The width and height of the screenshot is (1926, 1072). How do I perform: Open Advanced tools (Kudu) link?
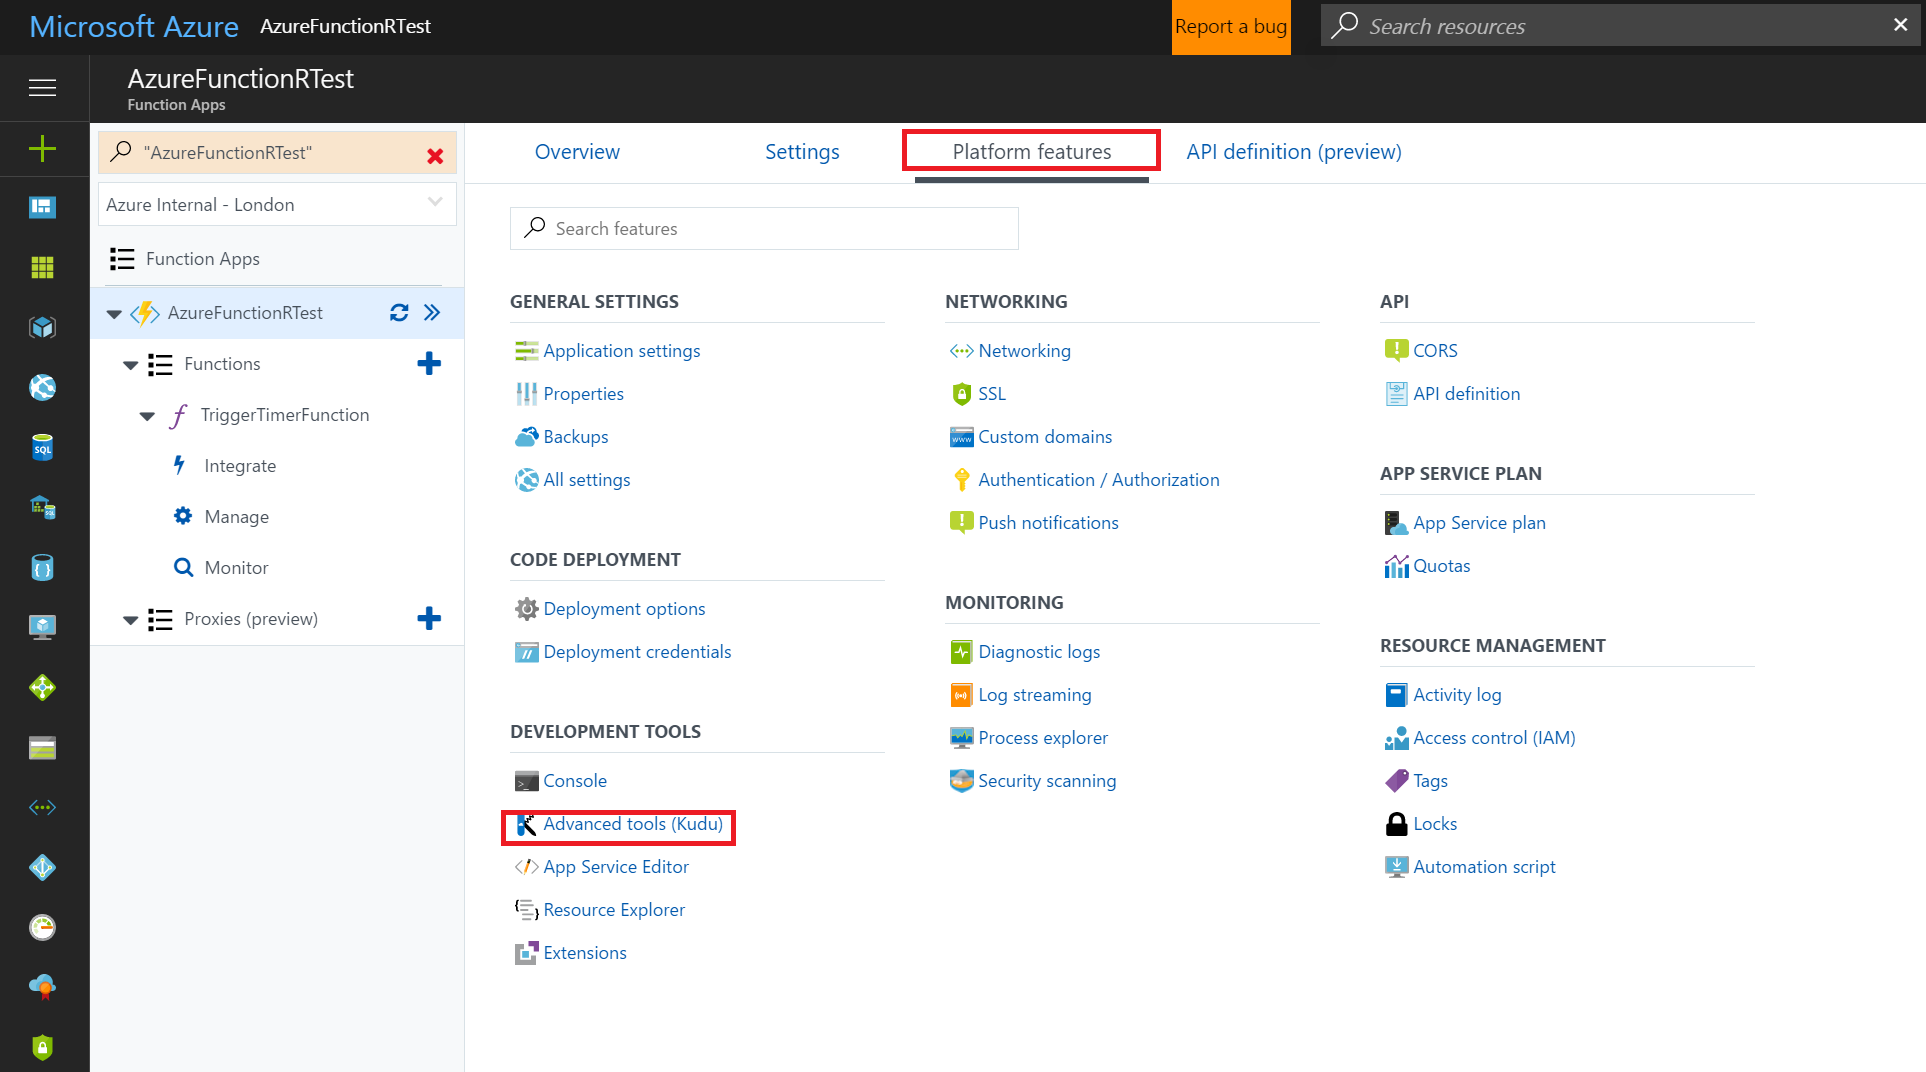point(633,824)
